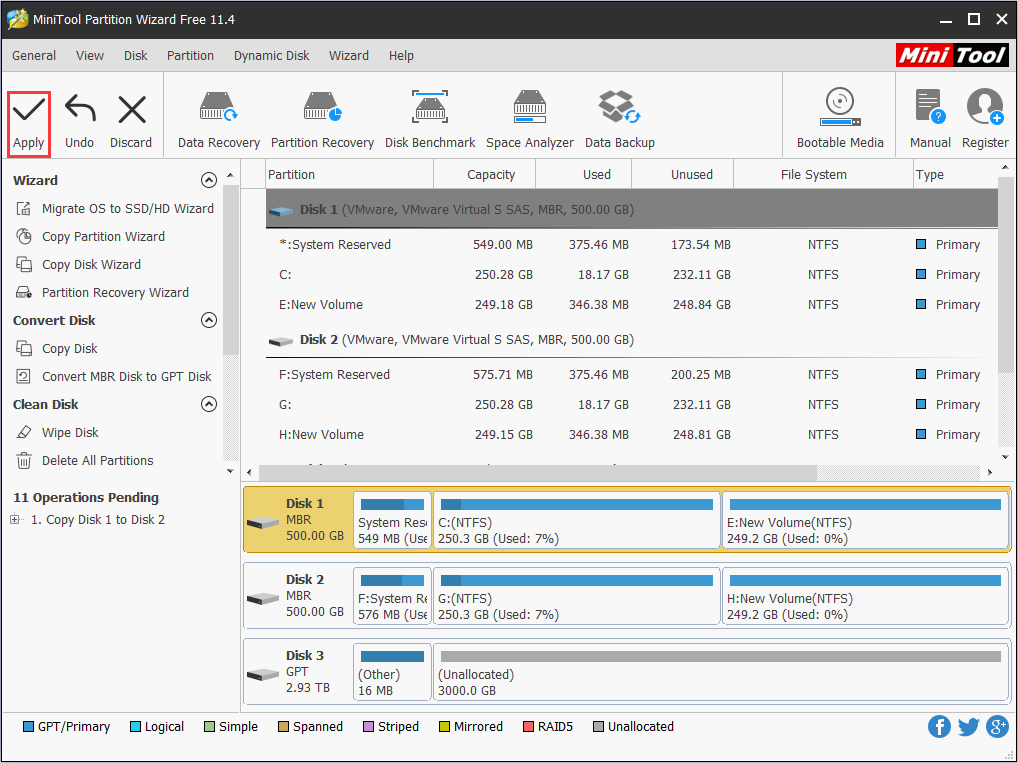Create Bootable Media from toolbar

[x=839, y=109]
